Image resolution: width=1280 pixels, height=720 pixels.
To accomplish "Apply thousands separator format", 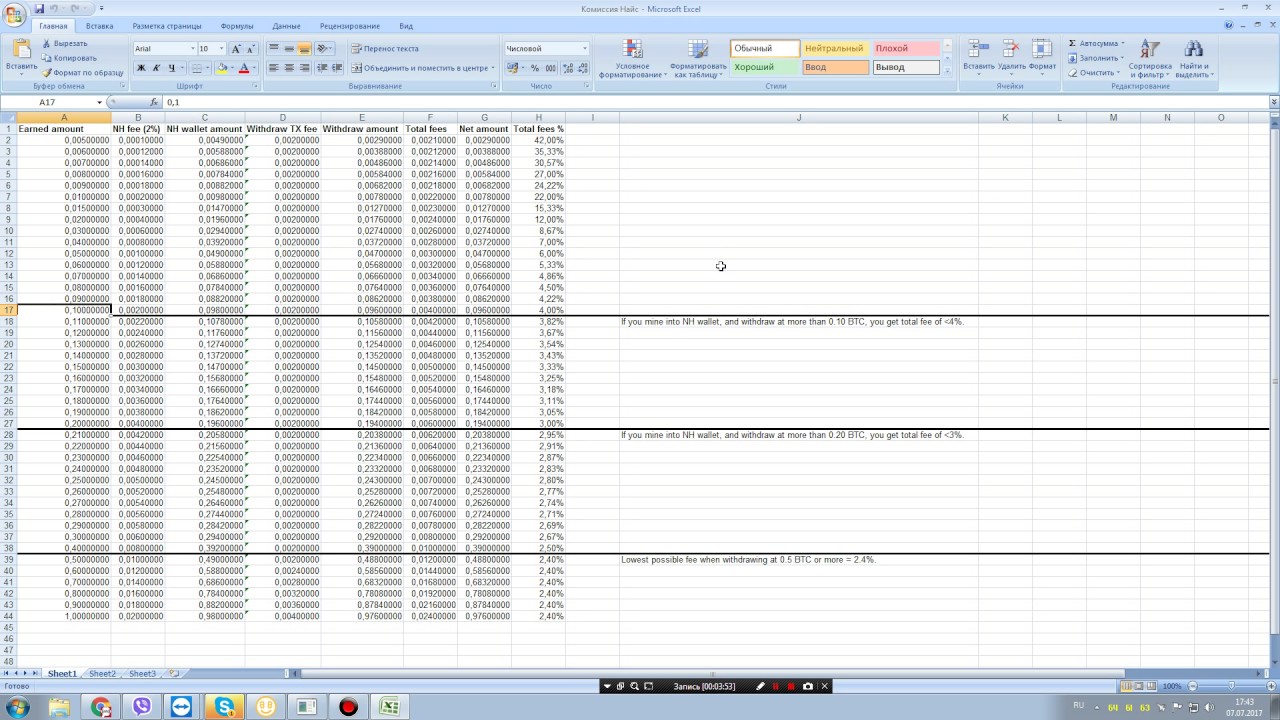I will coord(549,68).
